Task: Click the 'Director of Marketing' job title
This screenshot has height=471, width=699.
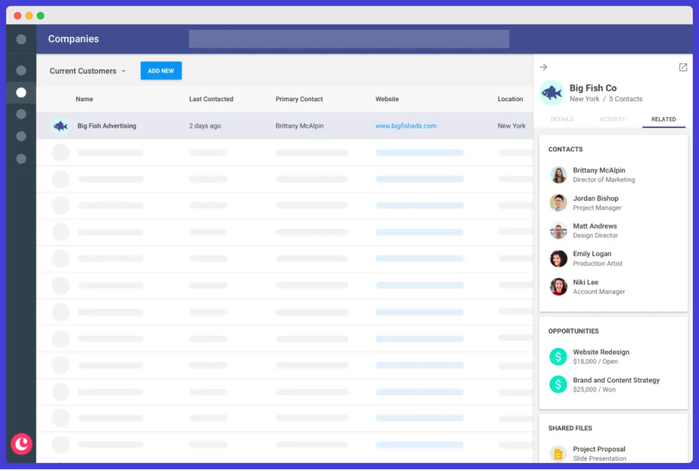Action: (604, 180)
